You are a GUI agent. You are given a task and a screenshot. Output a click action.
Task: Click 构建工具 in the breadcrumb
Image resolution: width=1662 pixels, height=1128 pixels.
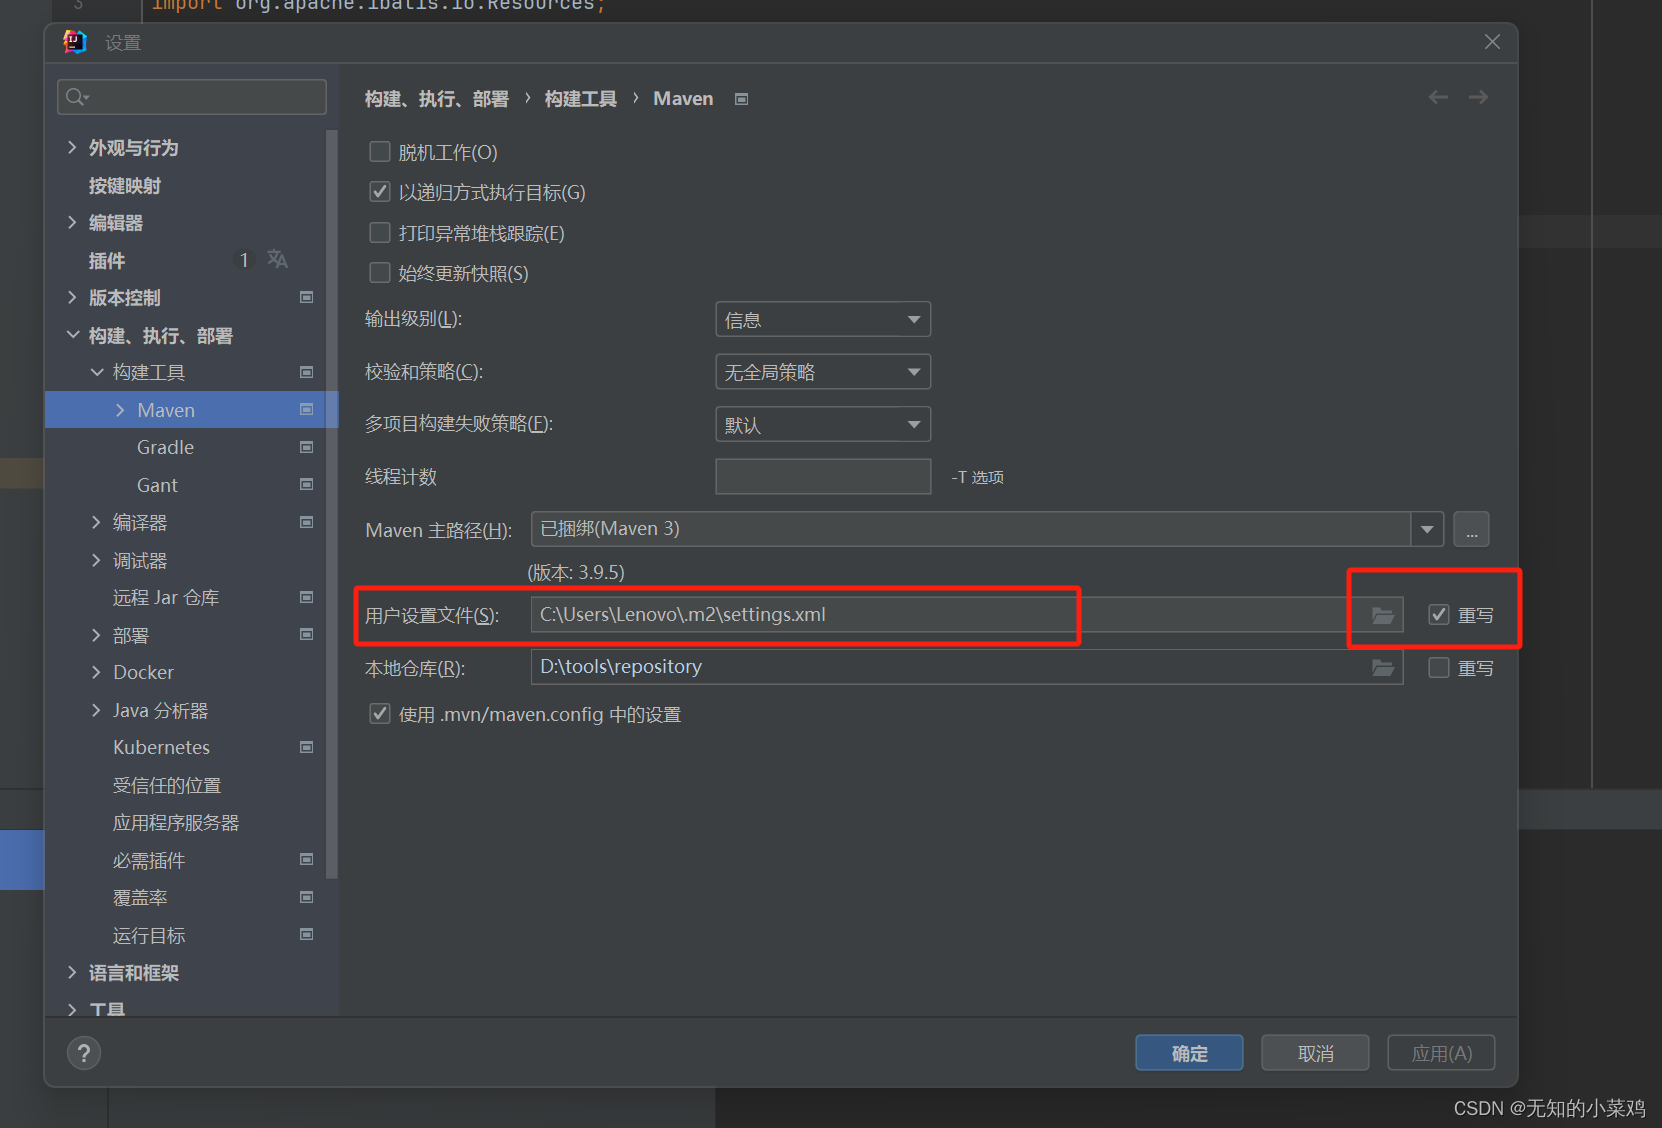tap(580, 99)
